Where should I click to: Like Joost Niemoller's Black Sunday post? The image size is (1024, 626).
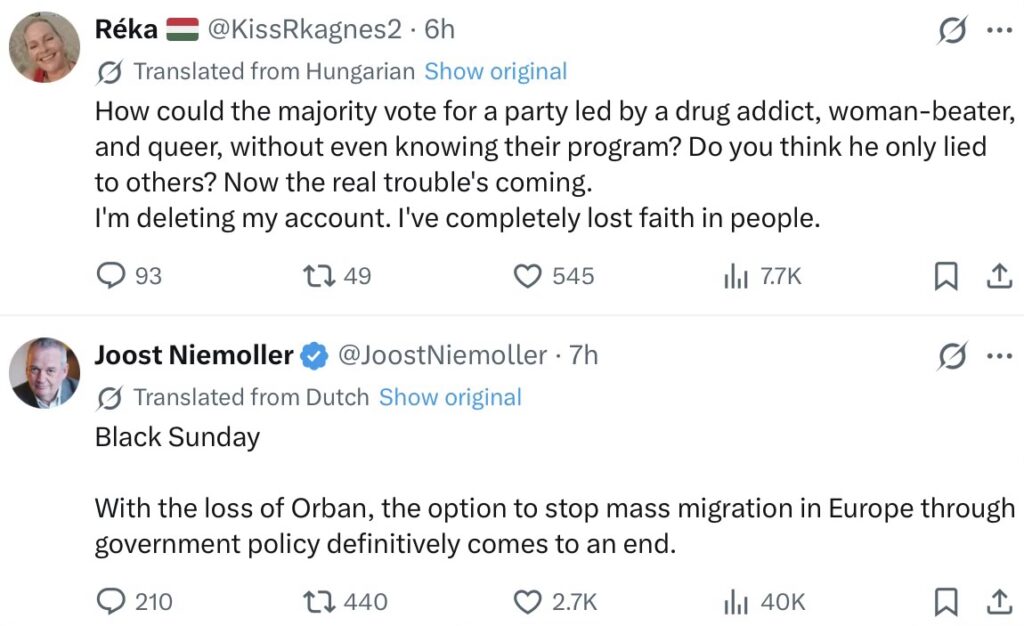pos(527,601)
